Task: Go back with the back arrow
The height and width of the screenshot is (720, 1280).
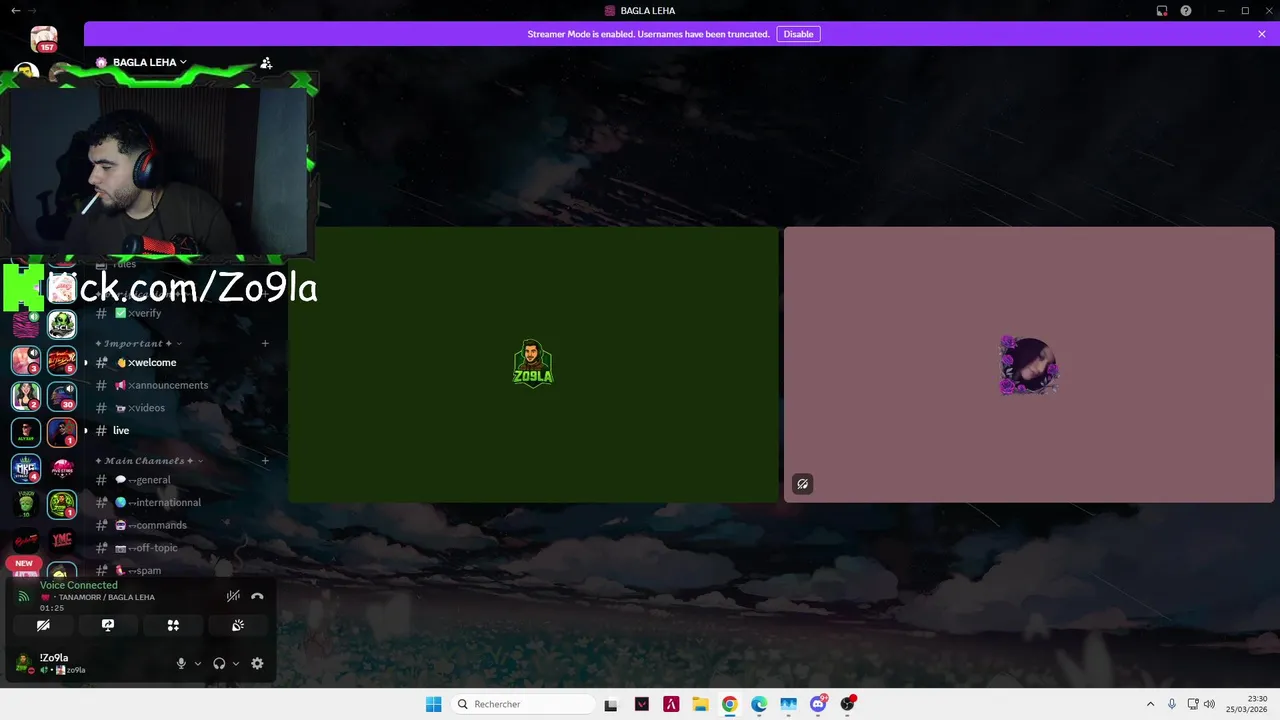Action: pos(15,11)
